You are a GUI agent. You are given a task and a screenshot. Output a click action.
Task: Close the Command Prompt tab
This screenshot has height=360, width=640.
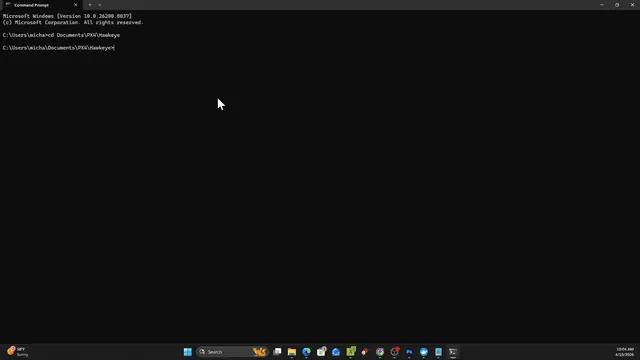pos(76,5)
